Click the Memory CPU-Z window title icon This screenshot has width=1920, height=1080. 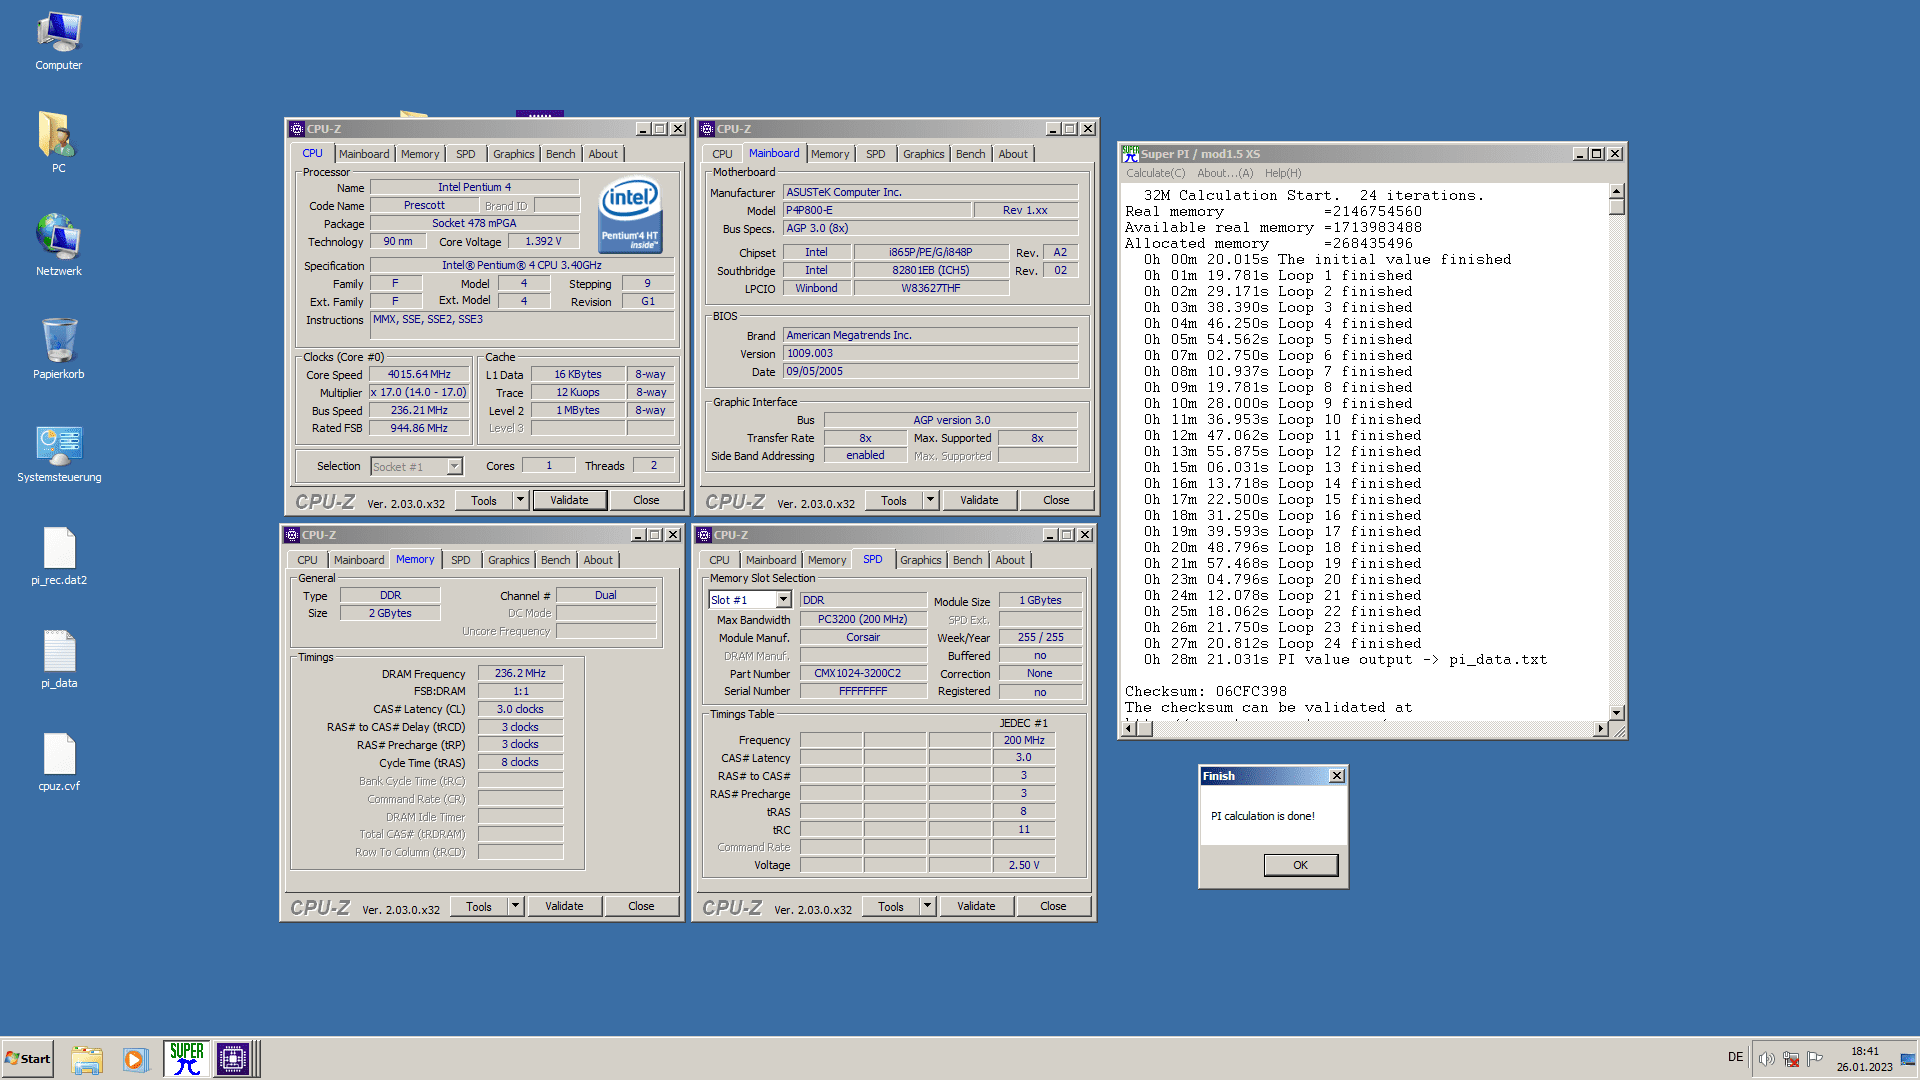tap(292, 535)
